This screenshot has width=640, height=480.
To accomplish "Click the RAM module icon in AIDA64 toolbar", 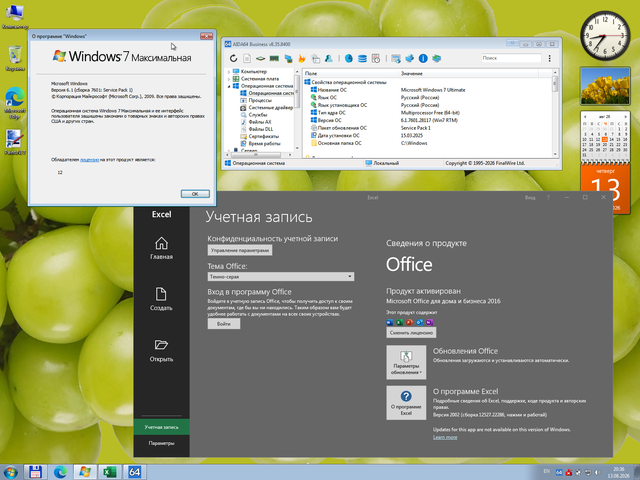I will (274, 58).
